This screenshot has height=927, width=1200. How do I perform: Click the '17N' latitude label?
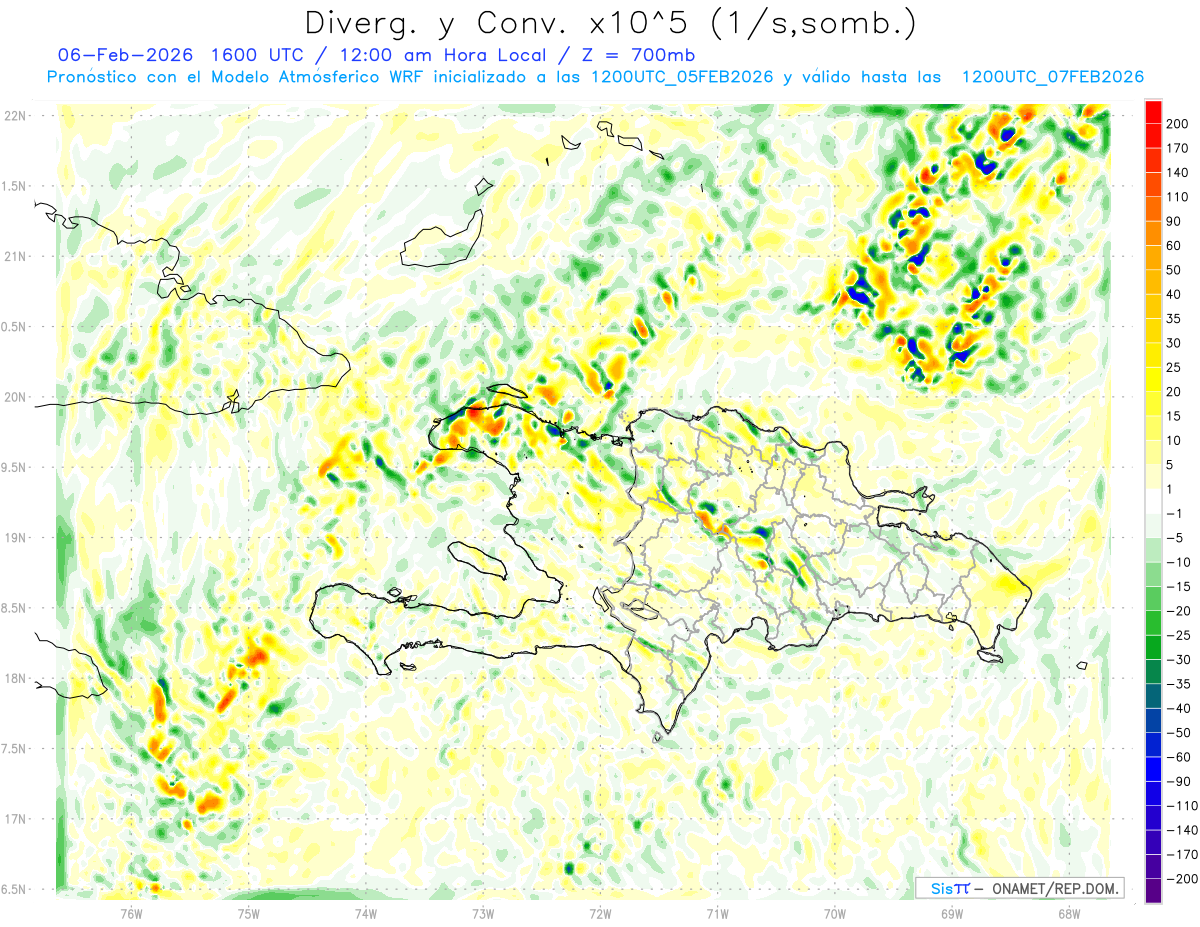15,819
